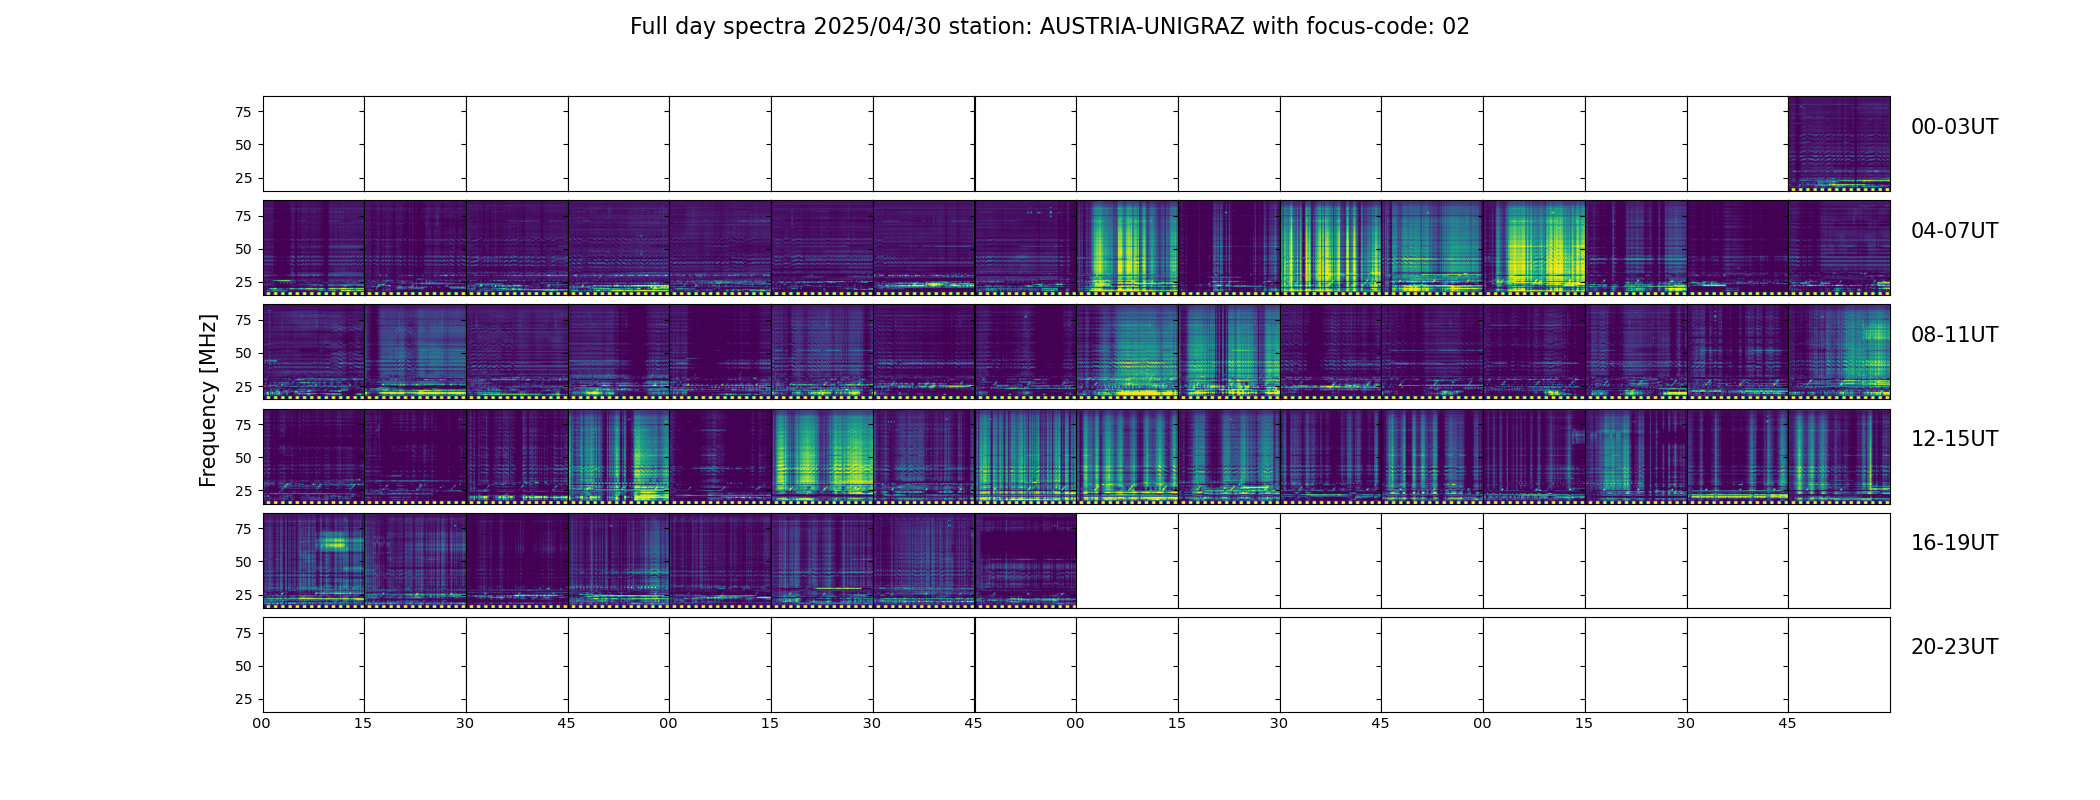The width and height of the screenshot is (2100, 800).
Task: Click the "50" tick of the 04-07UT row
Action: click(243, 249)
